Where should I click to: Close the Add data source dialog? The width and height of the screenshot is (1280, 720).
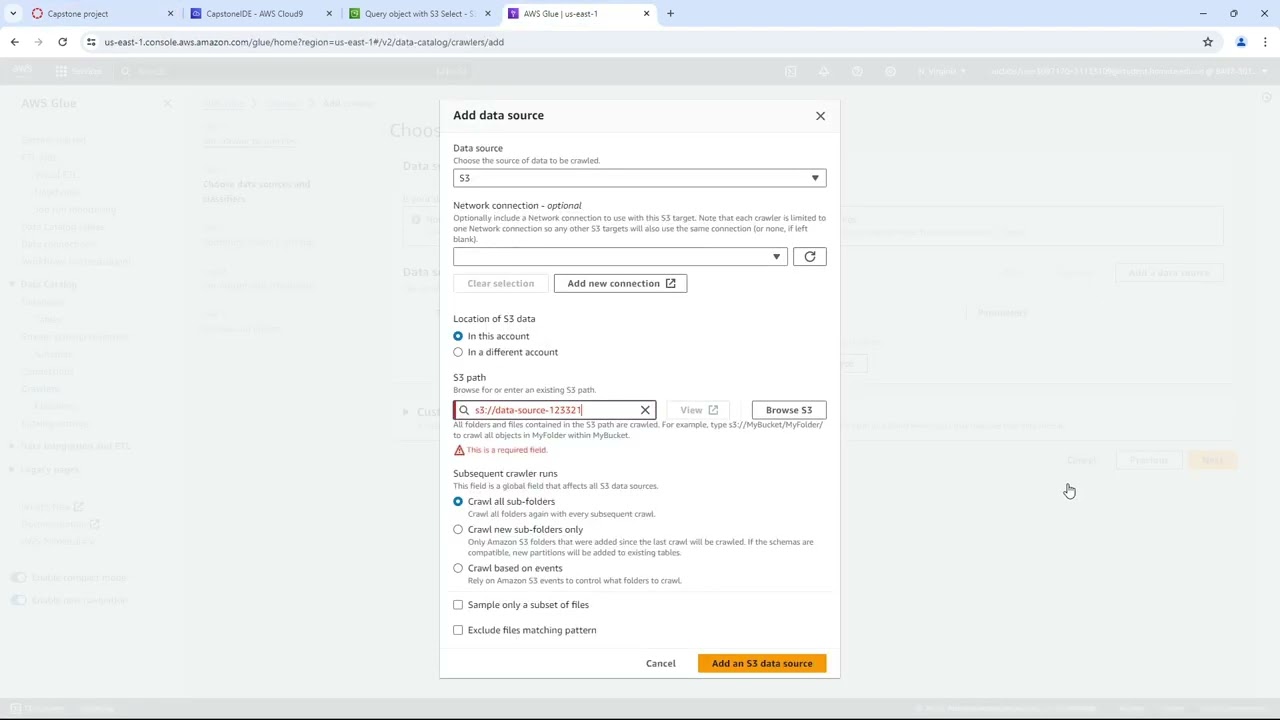pyautogui.click(x=820, y=116)
